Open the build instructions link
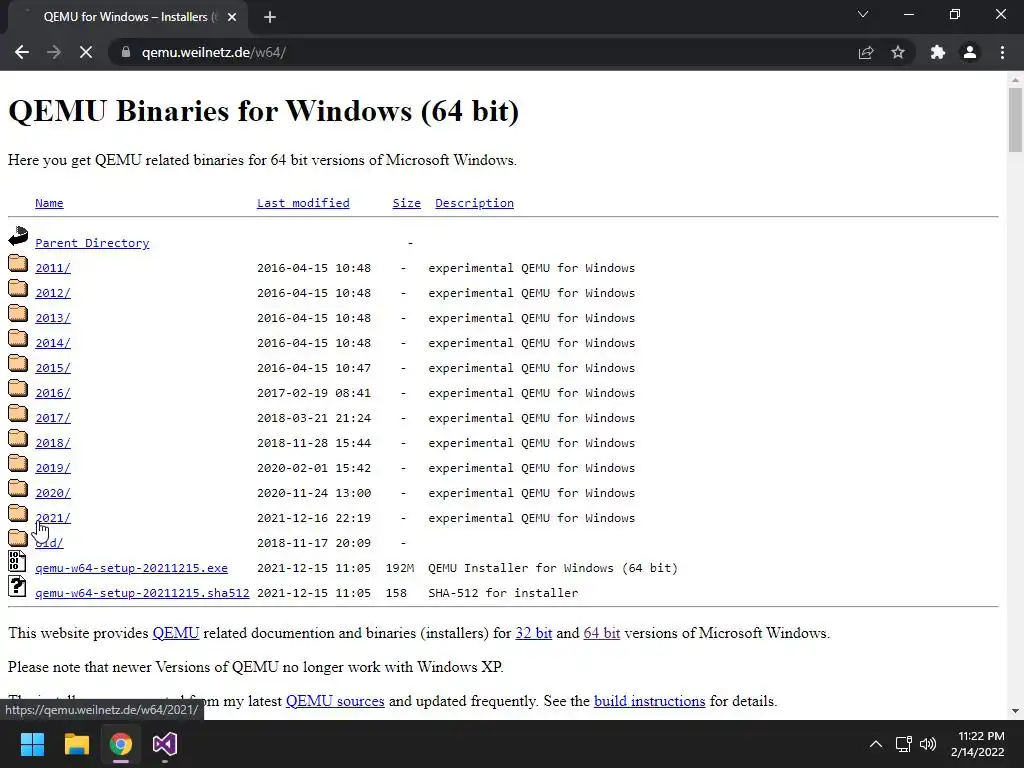This screenshot has width=1024, height=768. 650,701
